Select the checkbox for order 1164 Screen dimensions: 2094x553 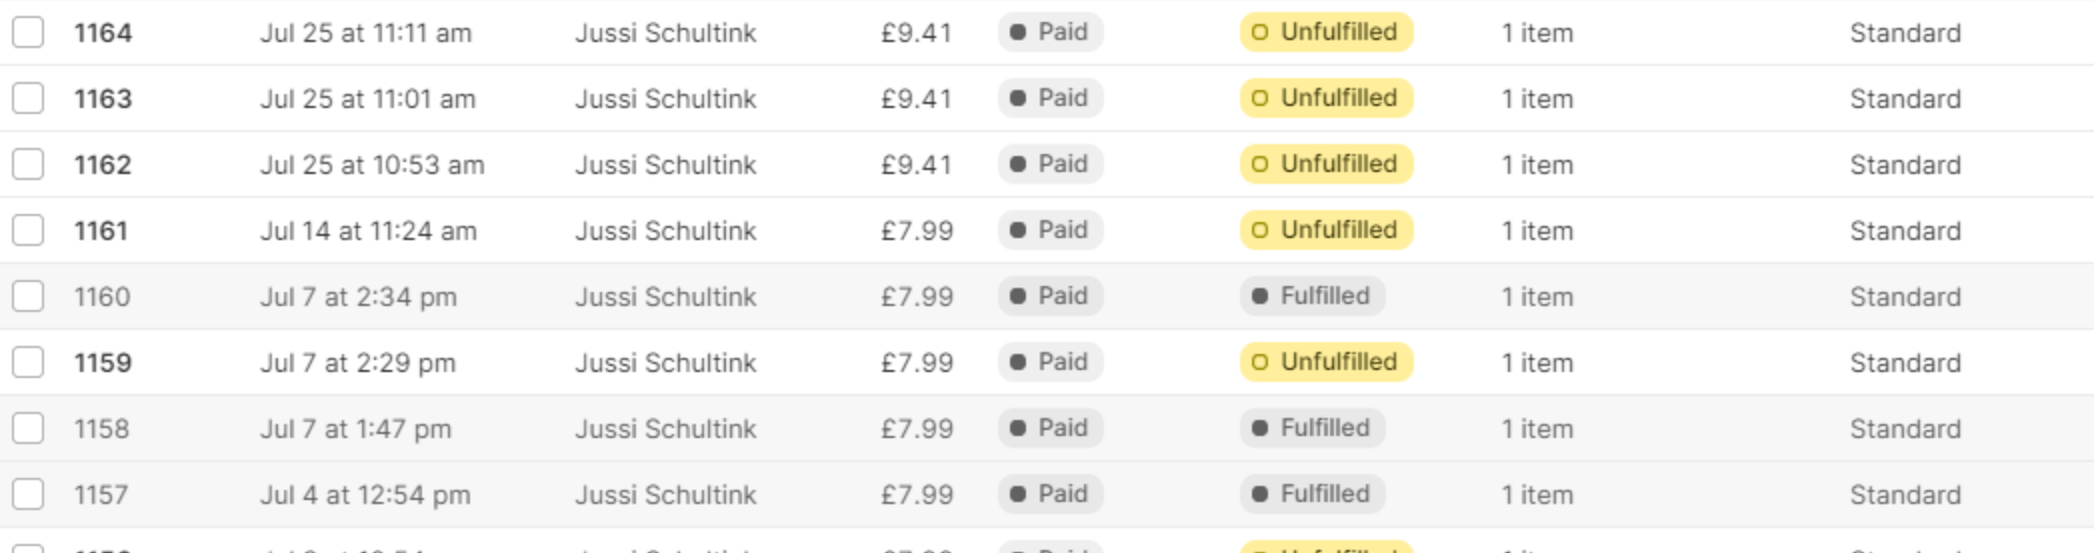(x=28, y=32)
